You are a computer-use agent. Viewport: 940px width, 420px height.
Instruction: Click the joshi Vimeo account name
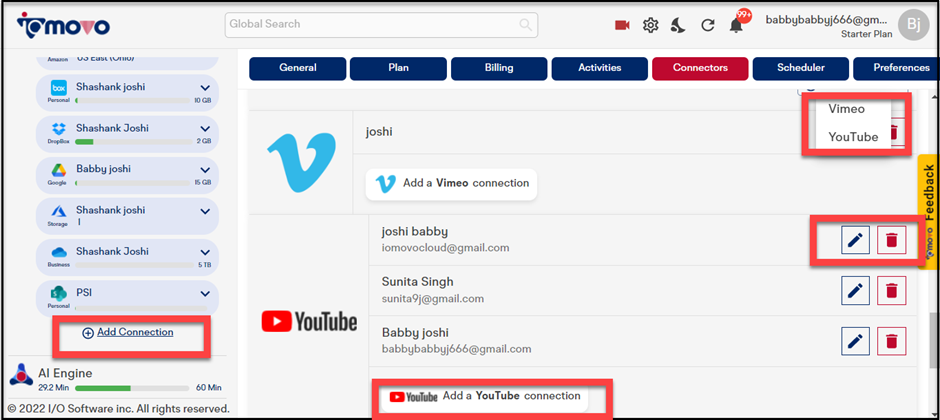pyautogui.click(x=379, y=132)
